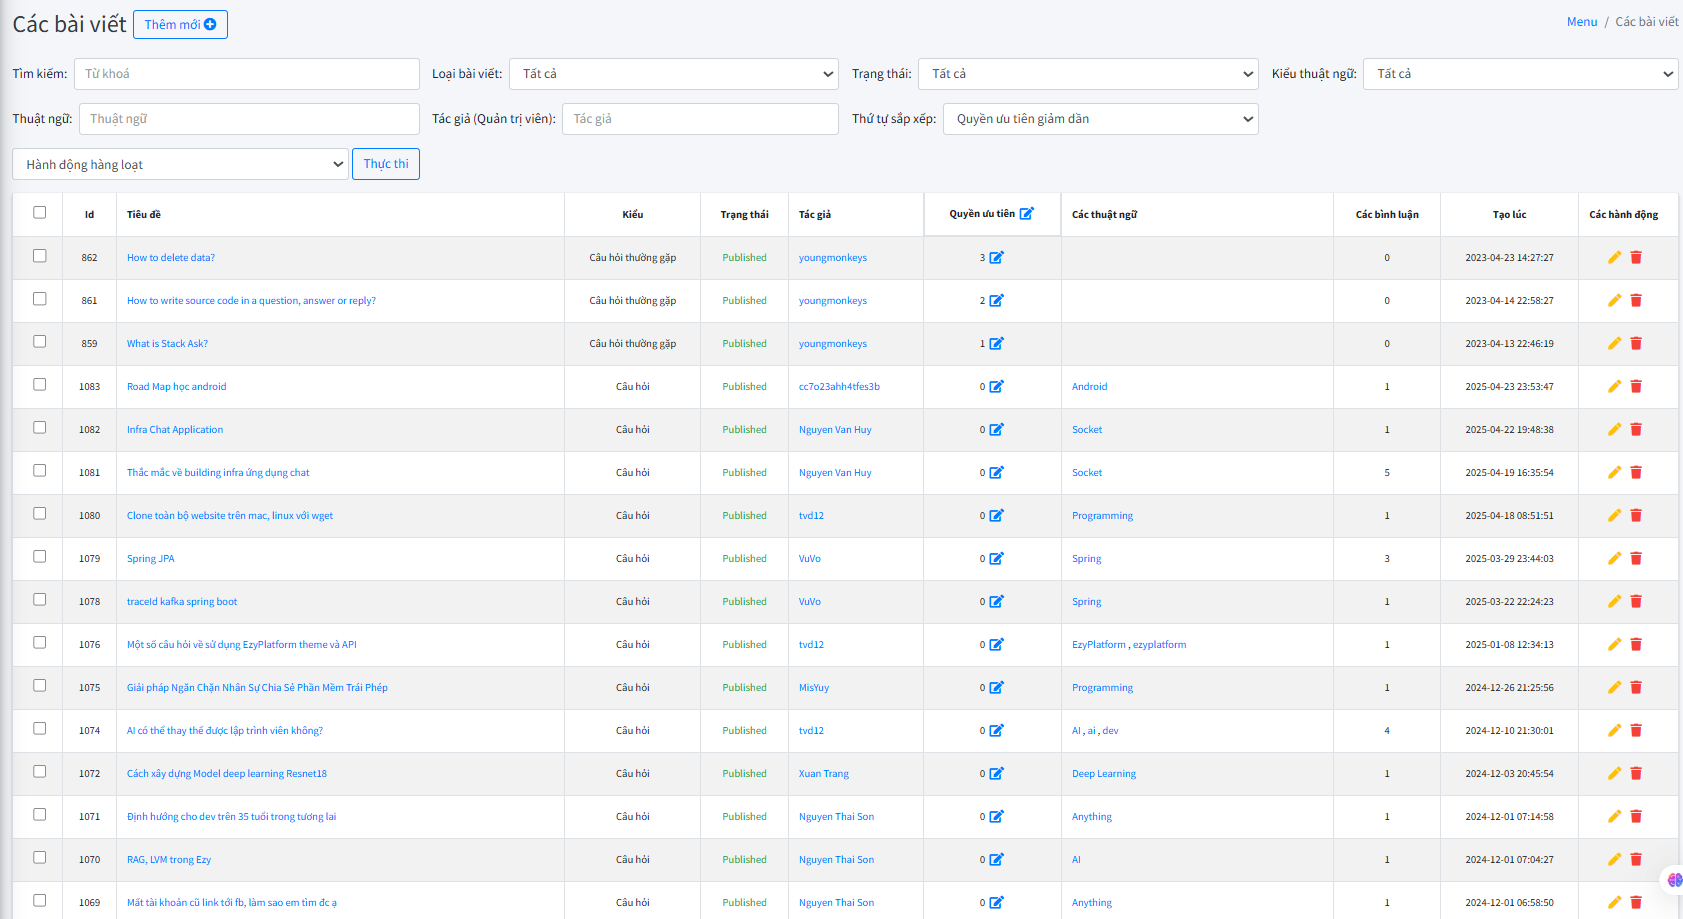1683x919 pixels.
Task: Delete Infra Chat Application post
Action: [1636, 429]
